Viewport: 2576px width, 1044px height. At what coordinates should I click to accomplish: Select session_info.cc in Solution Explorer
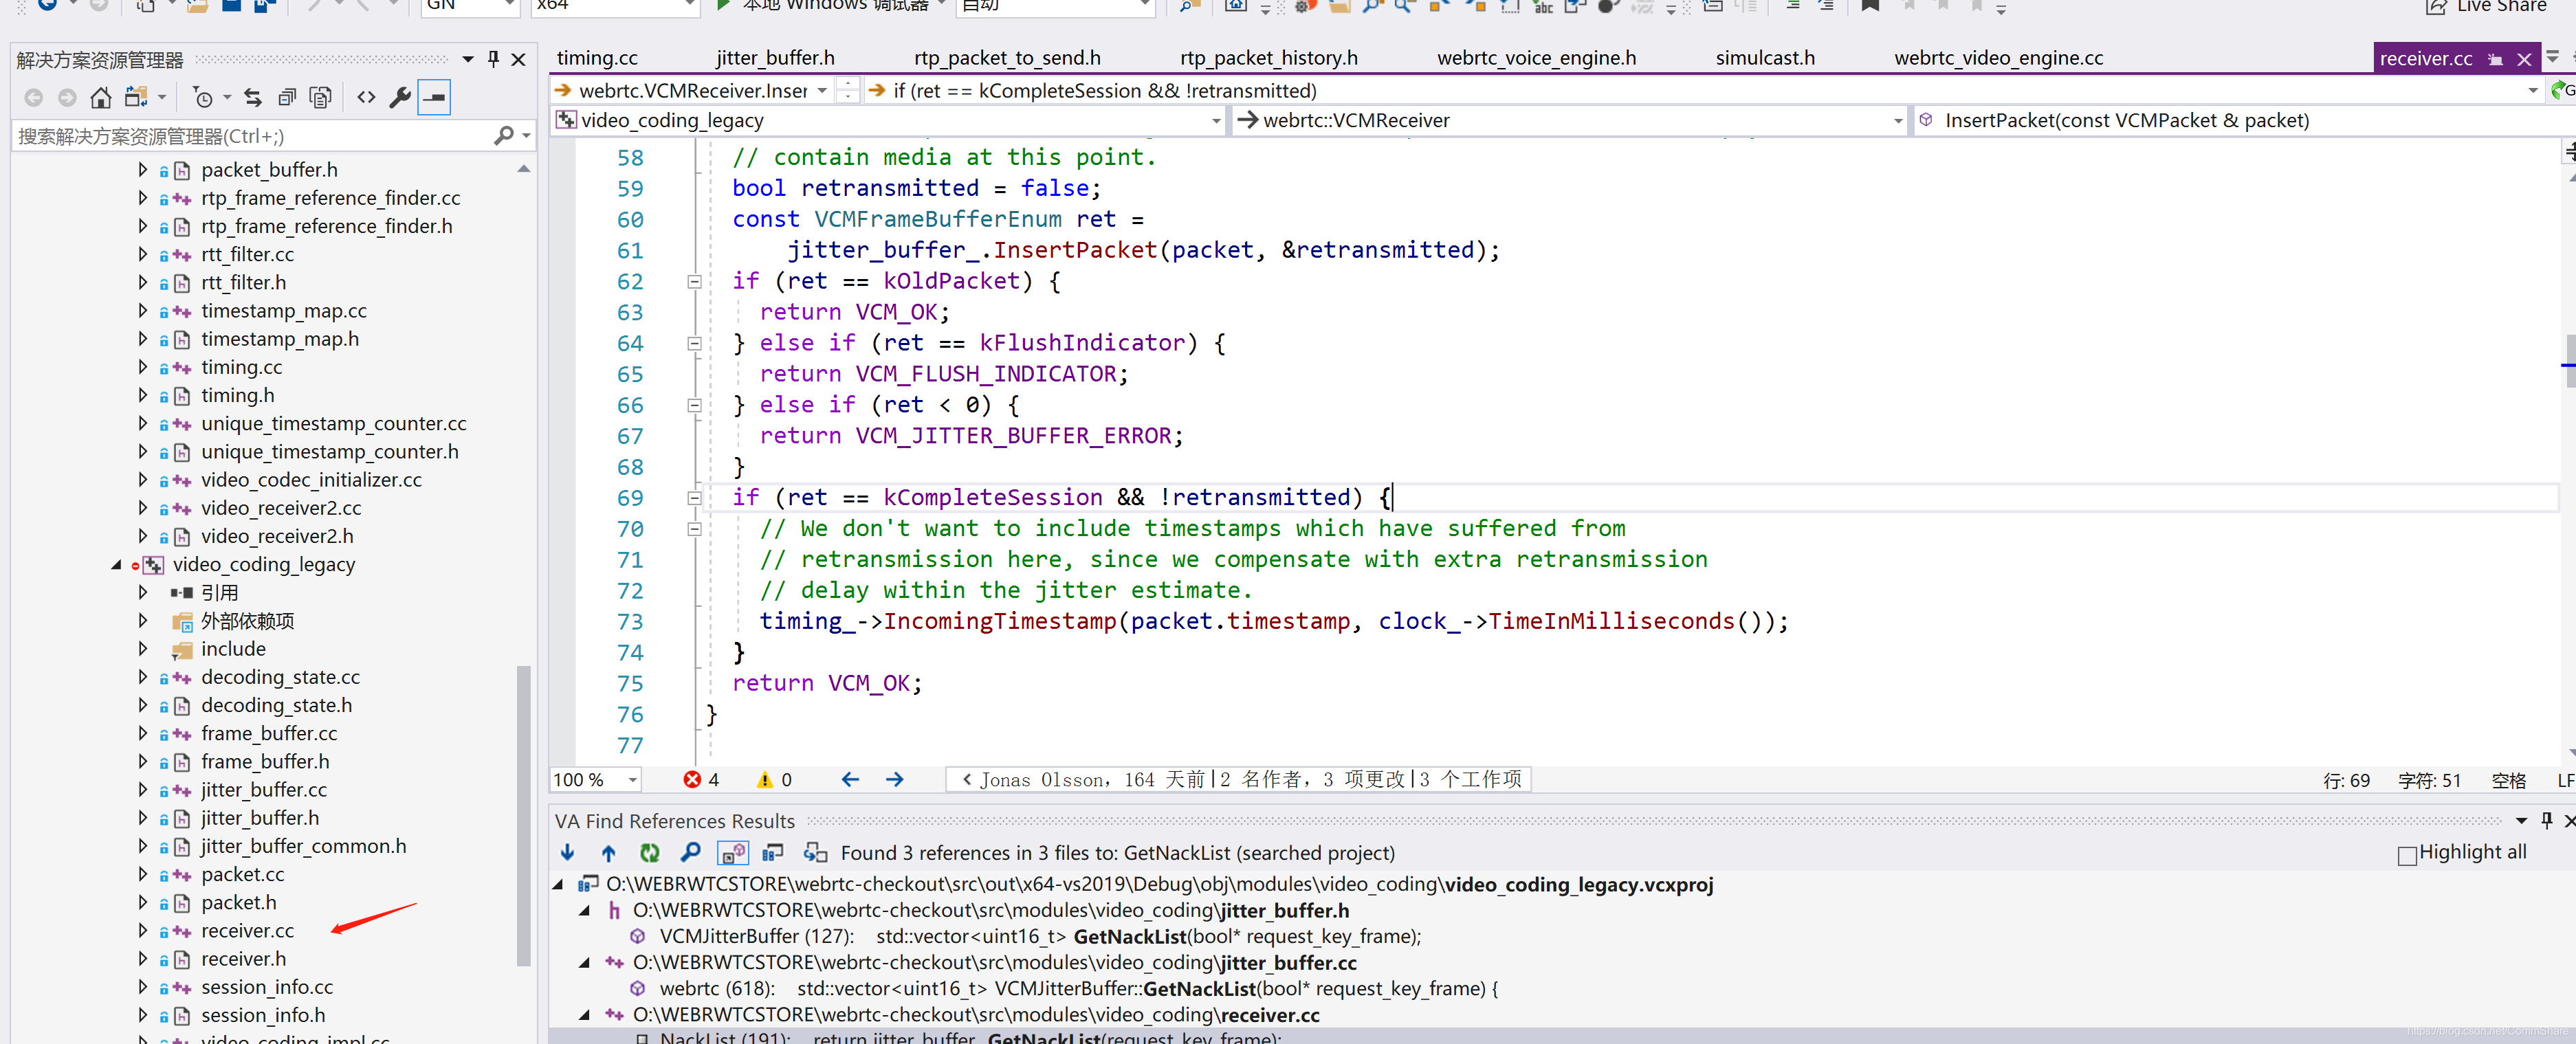(266, 987)
